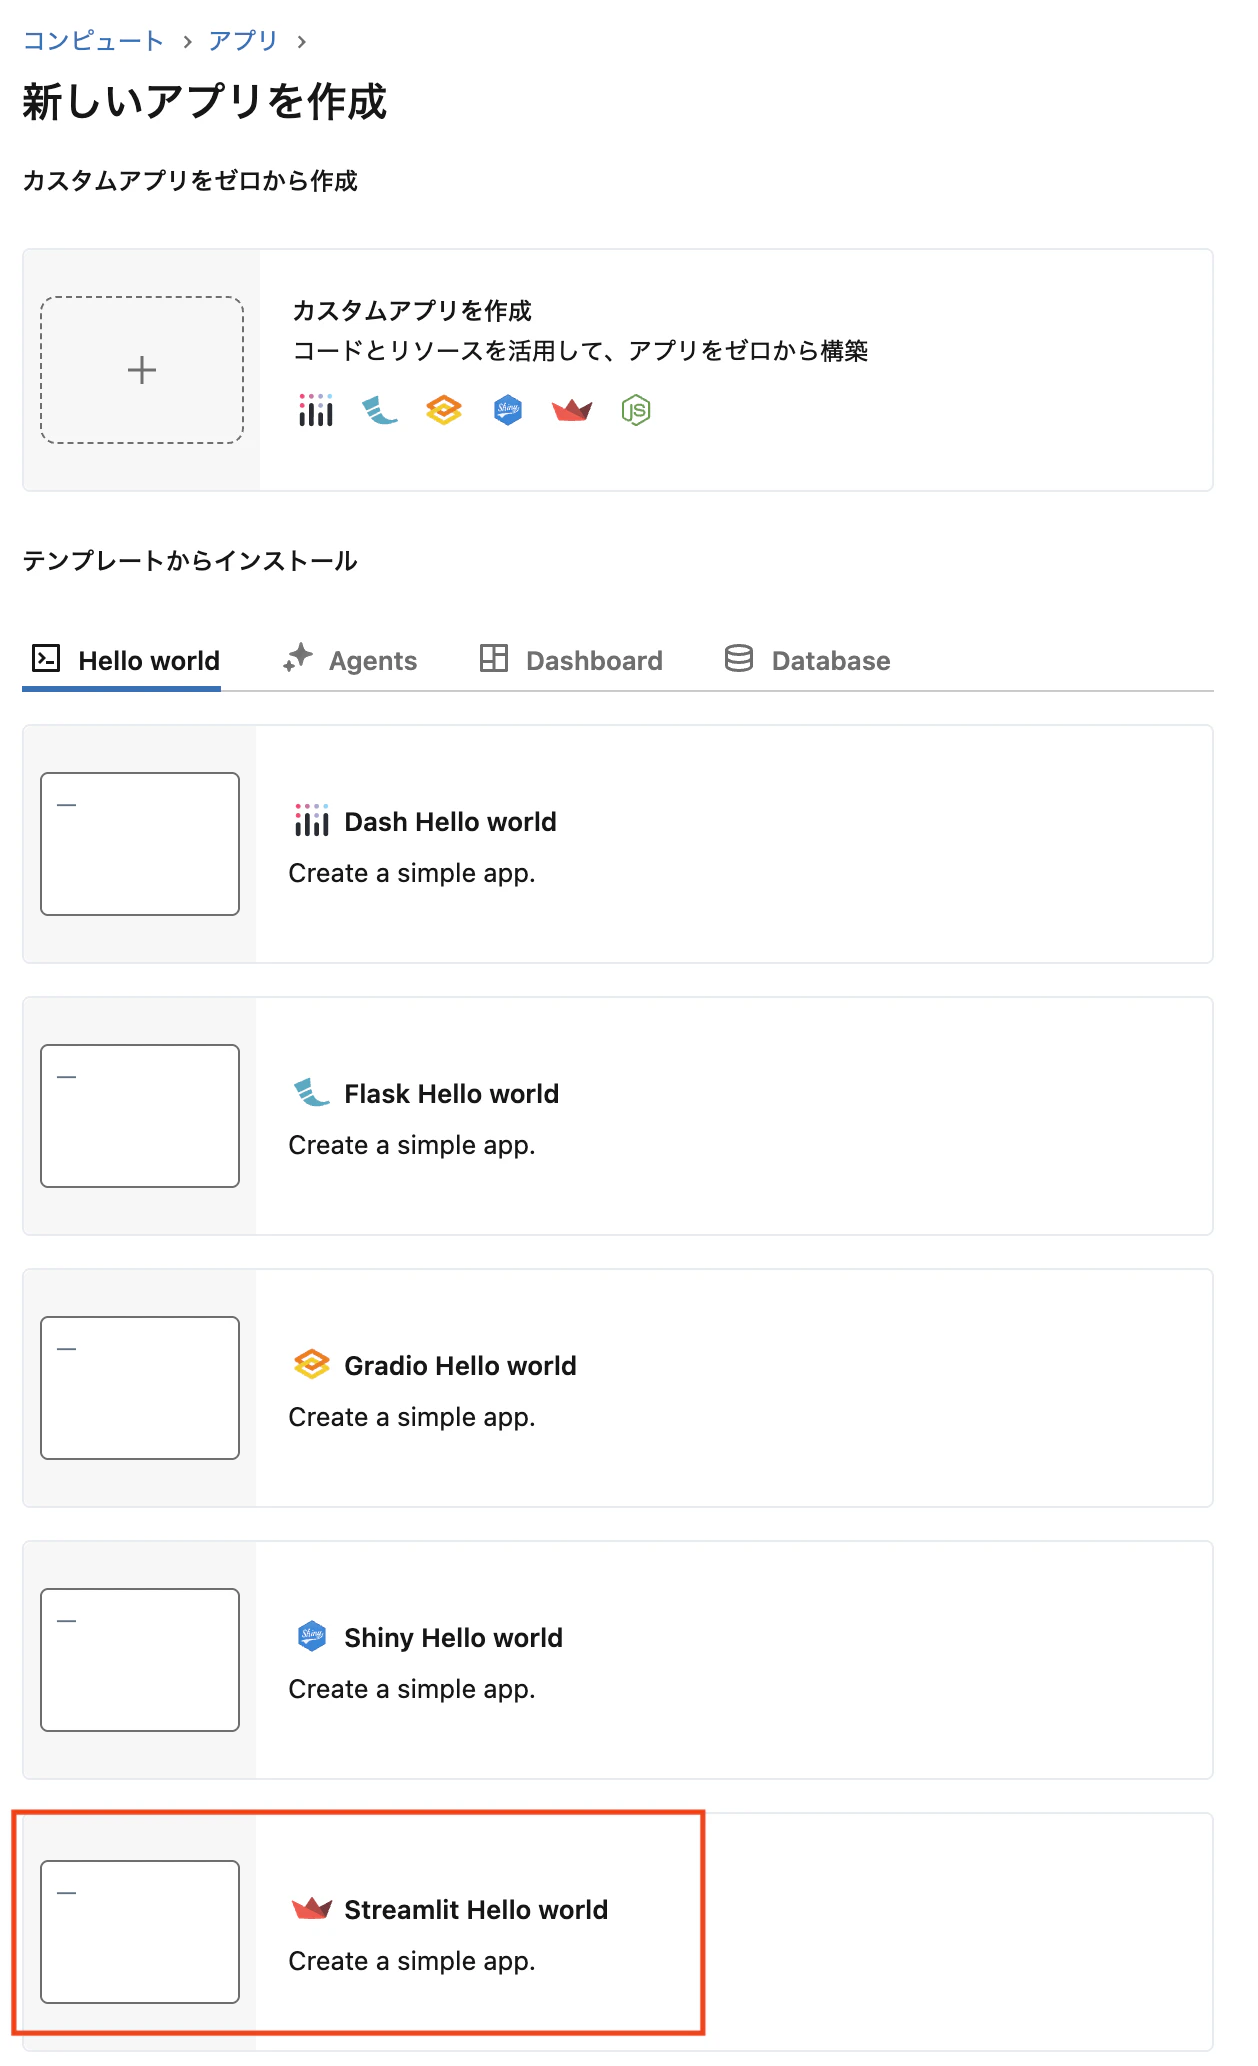The width and height of the screenshot is (1258, 2066).
Task: Click the Gradio logo beside Gradio Hello world
Action: point(312,1365)
